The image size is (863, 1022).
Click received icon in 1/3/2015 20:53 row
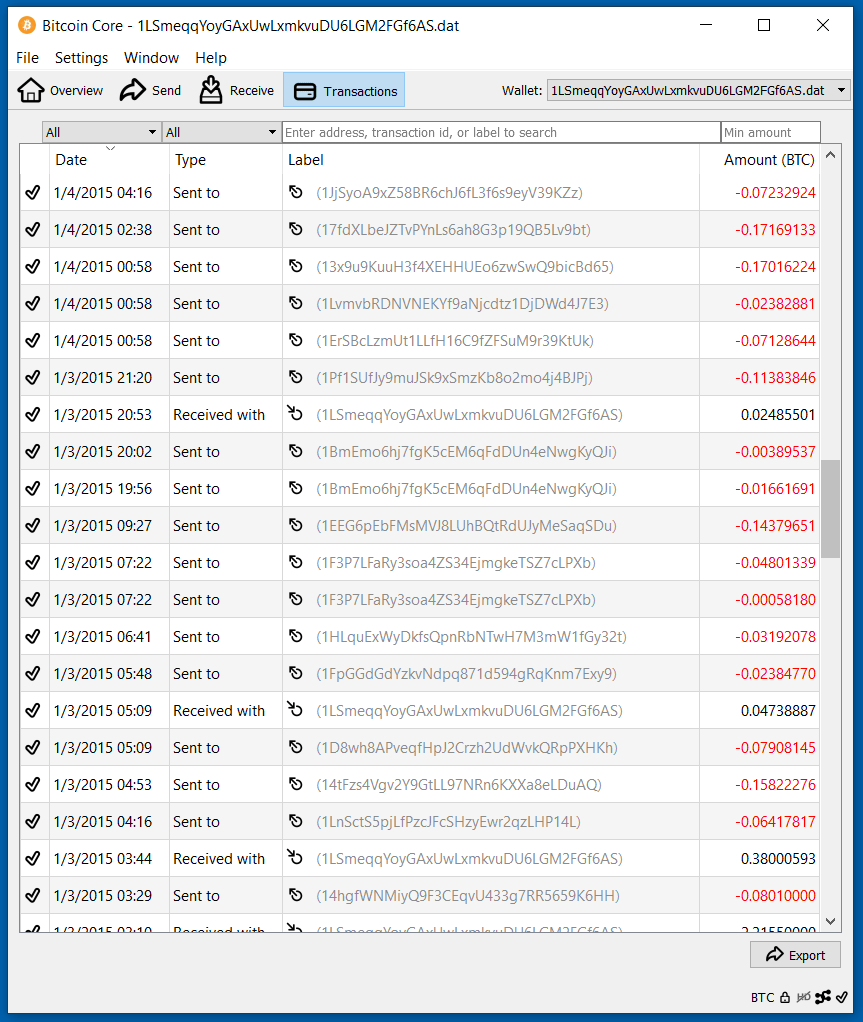coord(295,413)
